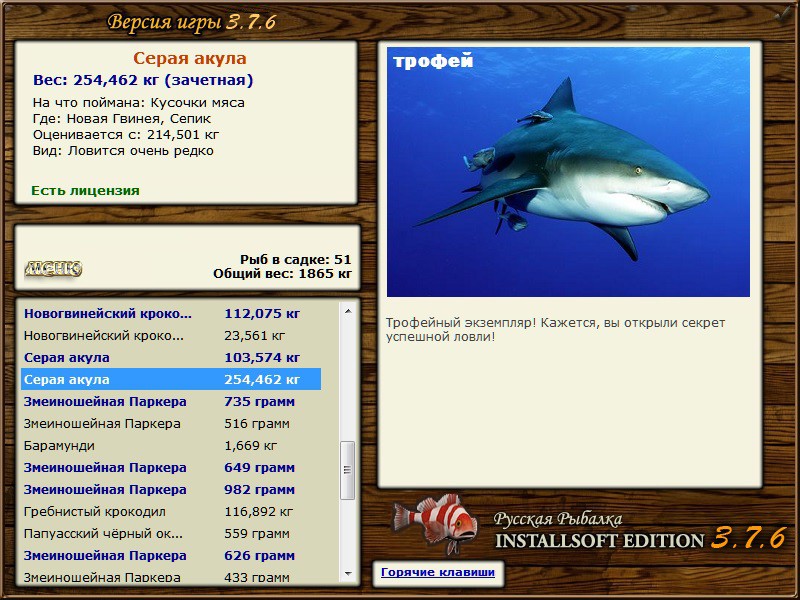Pick Гребнистый крокодил 116,892 кг
Viewport: 800px width, 600px height.
point(171,511)
